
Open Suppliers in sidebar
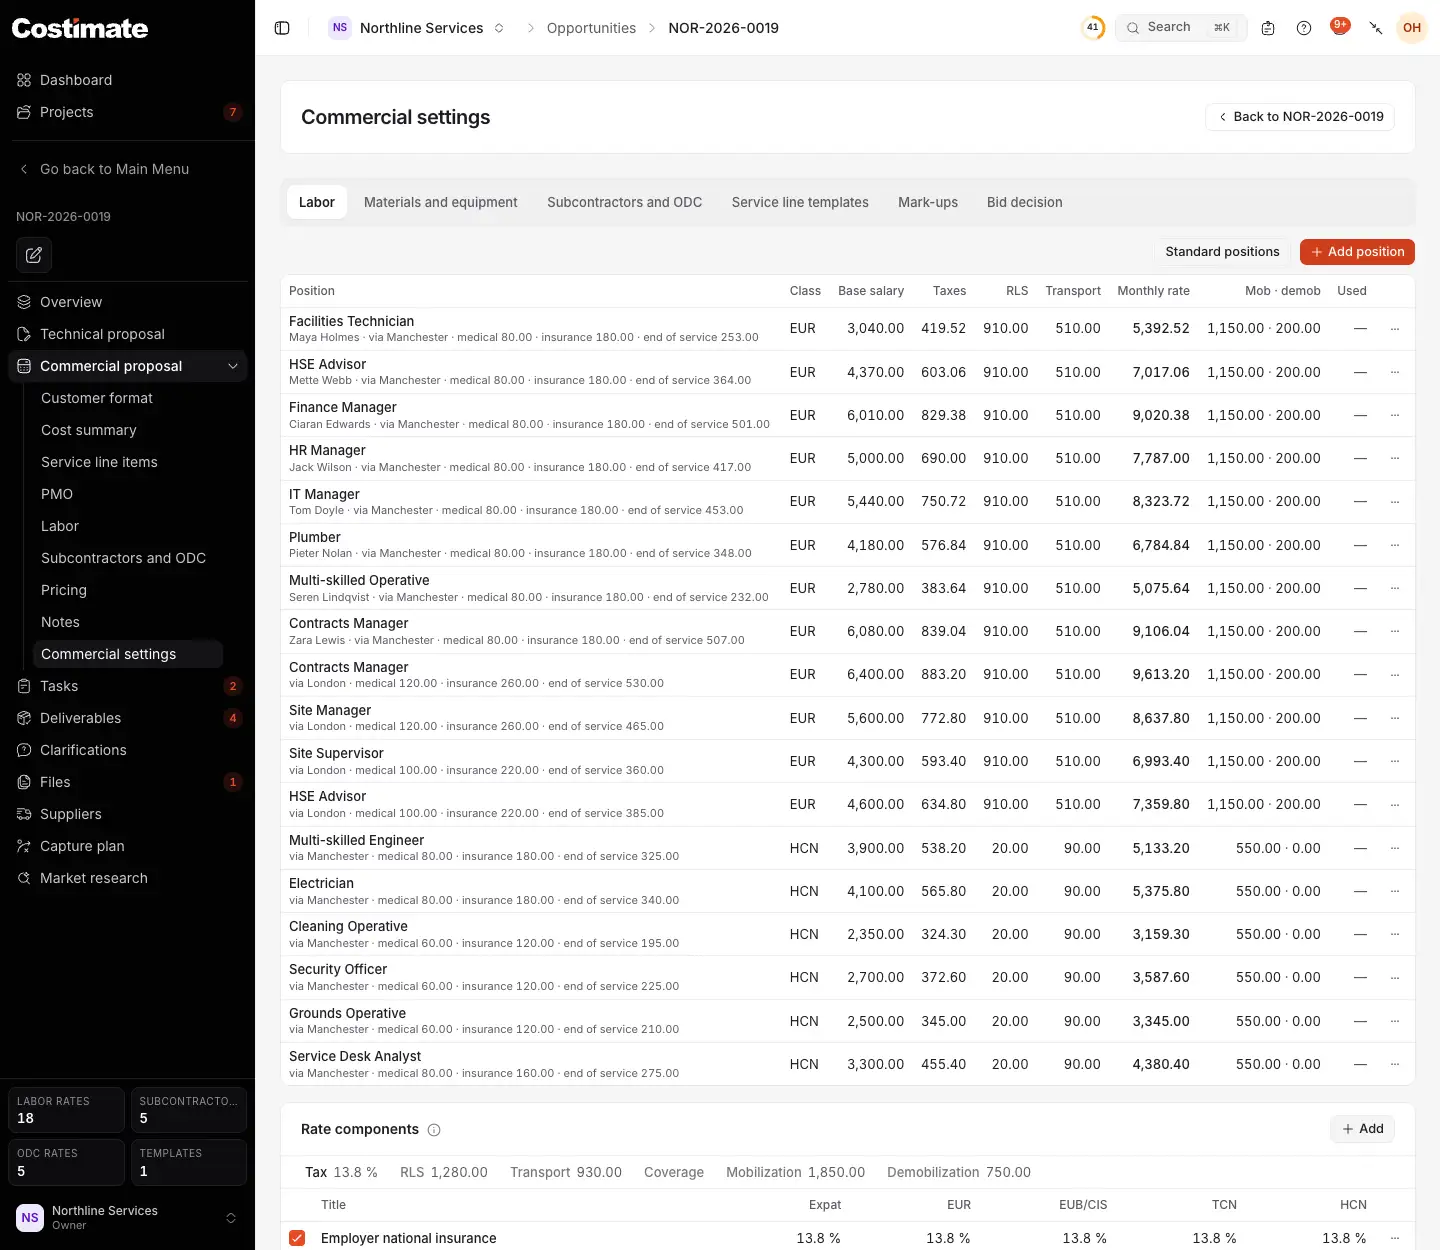127,814
